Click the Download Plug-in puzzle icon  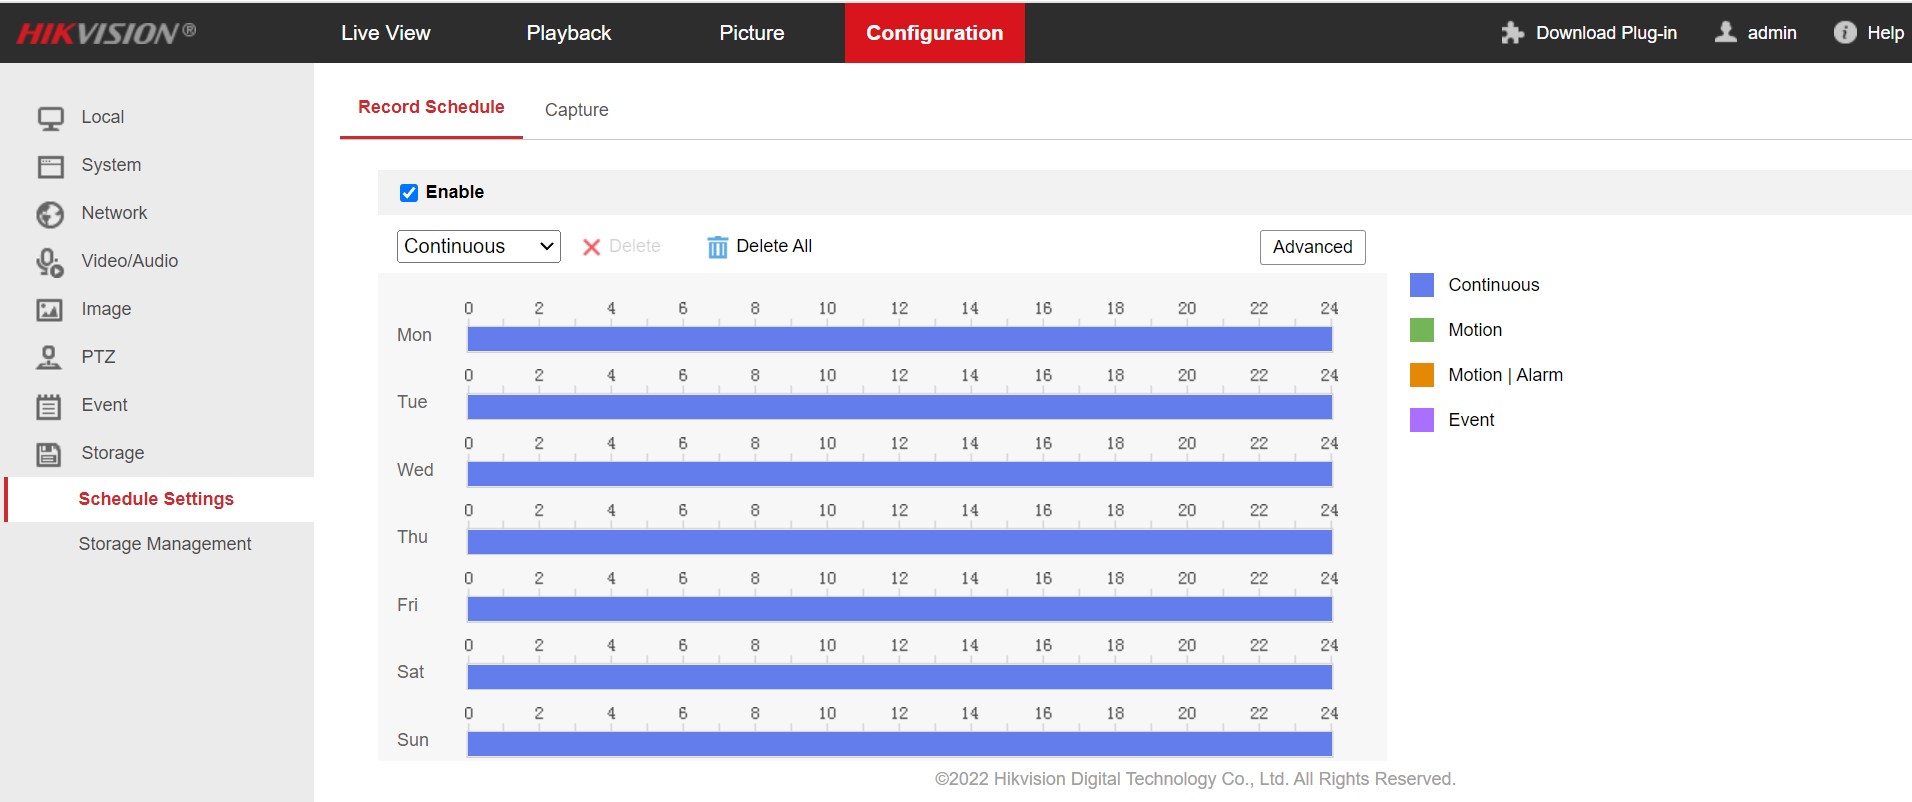point(1512,33)
